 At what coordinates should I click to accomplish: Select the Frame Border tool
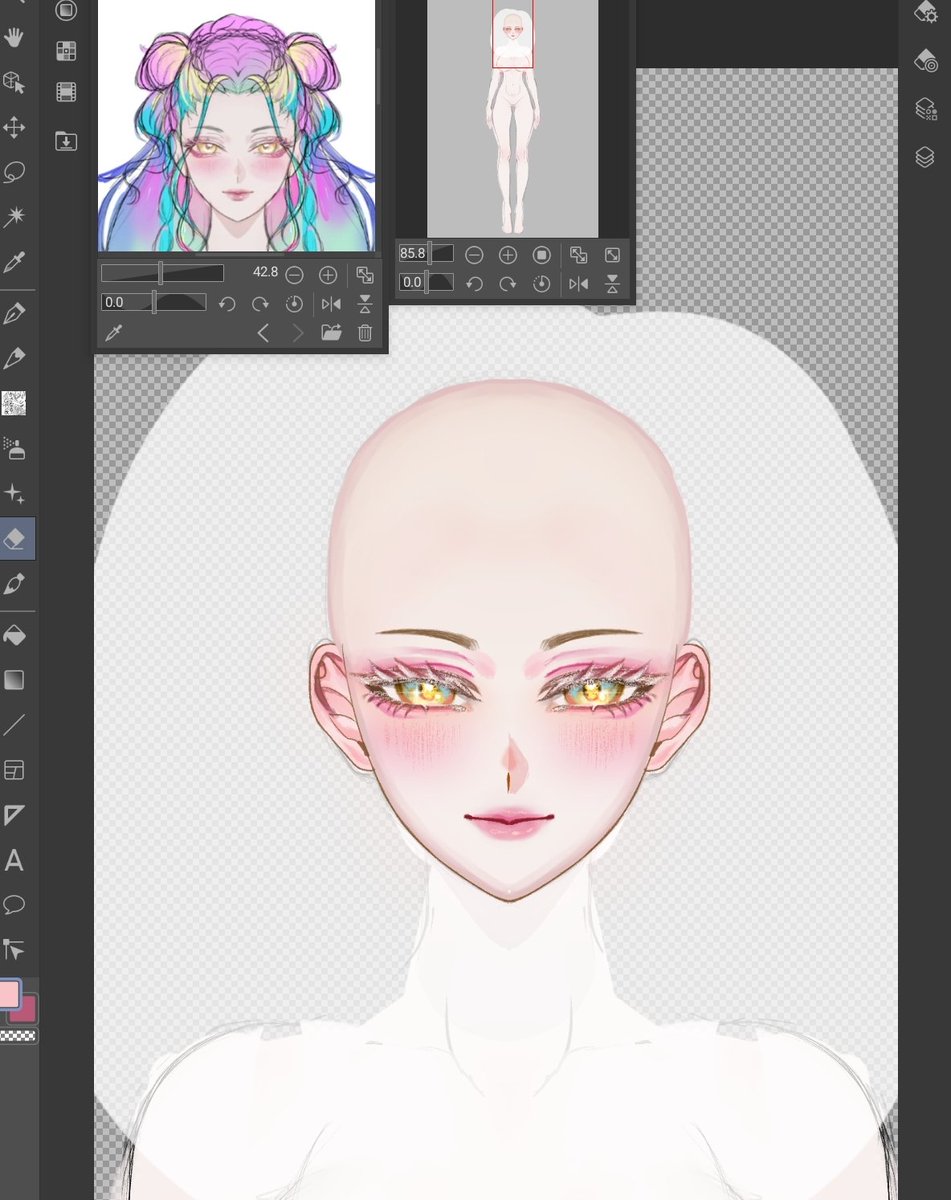point(14,770)
